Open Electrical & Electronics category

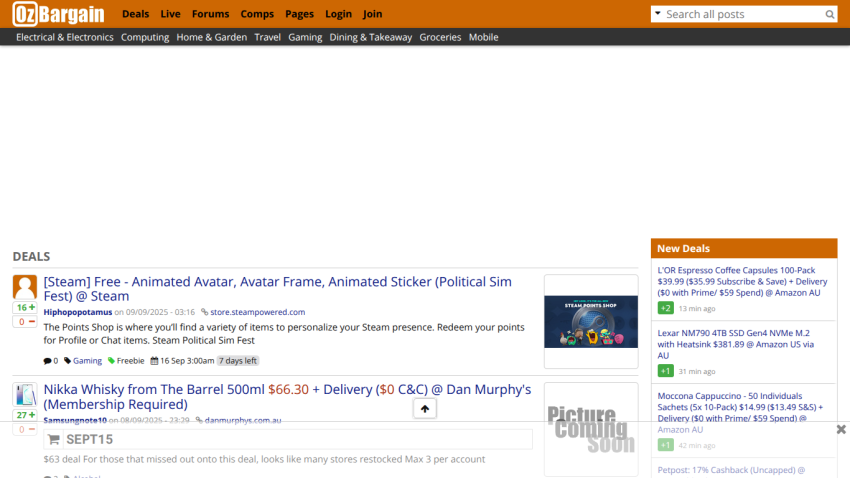pyautogui.click(x=65, y=37)
